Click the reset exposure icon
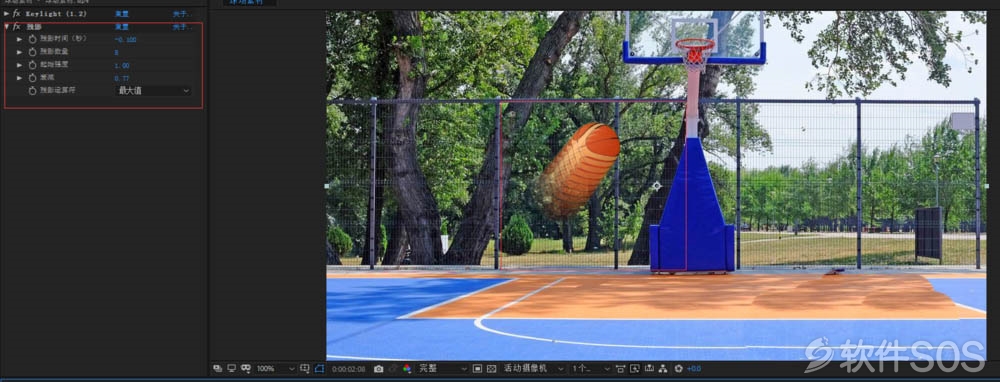1000x382 pixels. [679, 369]
